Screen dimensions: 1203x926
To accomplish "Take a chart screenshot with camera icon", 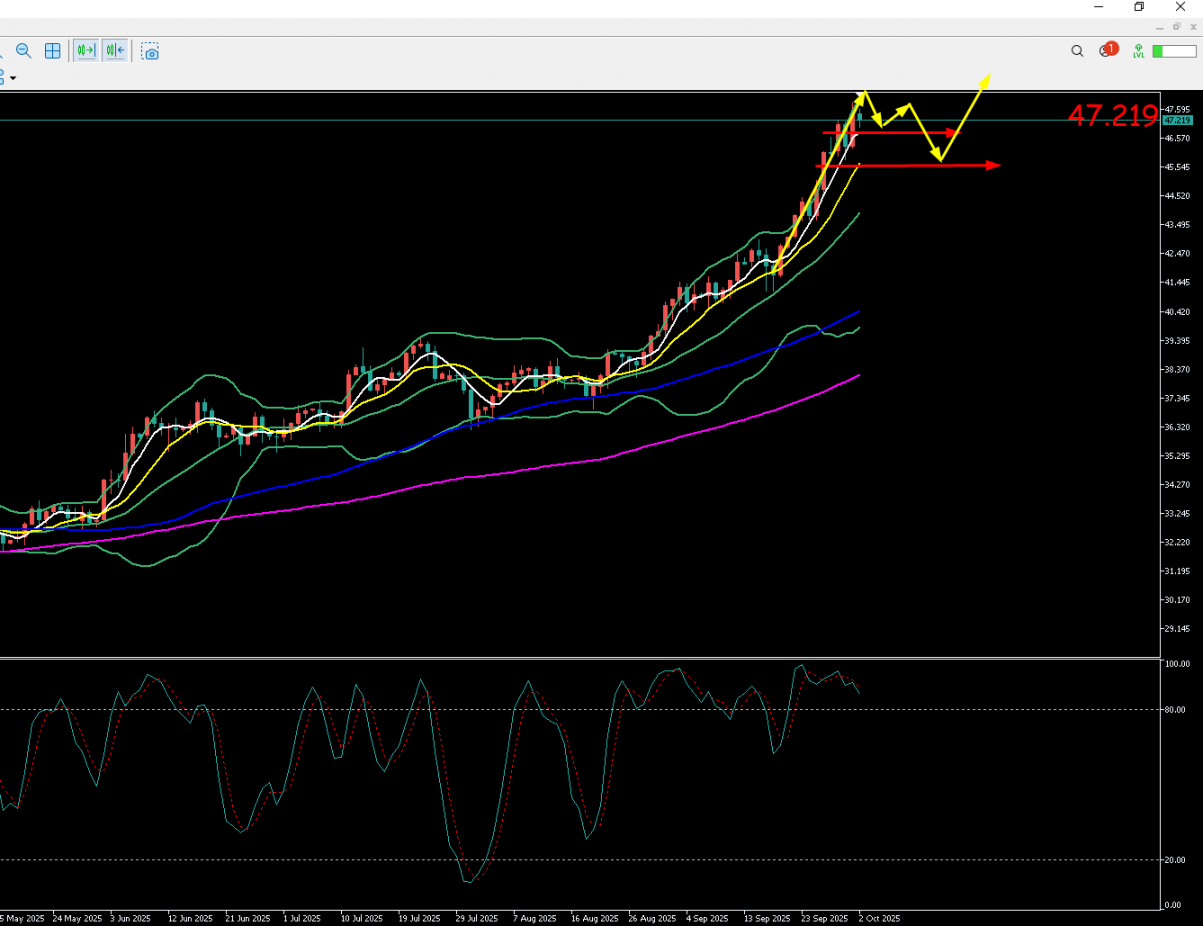I will pyautogui.click(x=150, y=51).
